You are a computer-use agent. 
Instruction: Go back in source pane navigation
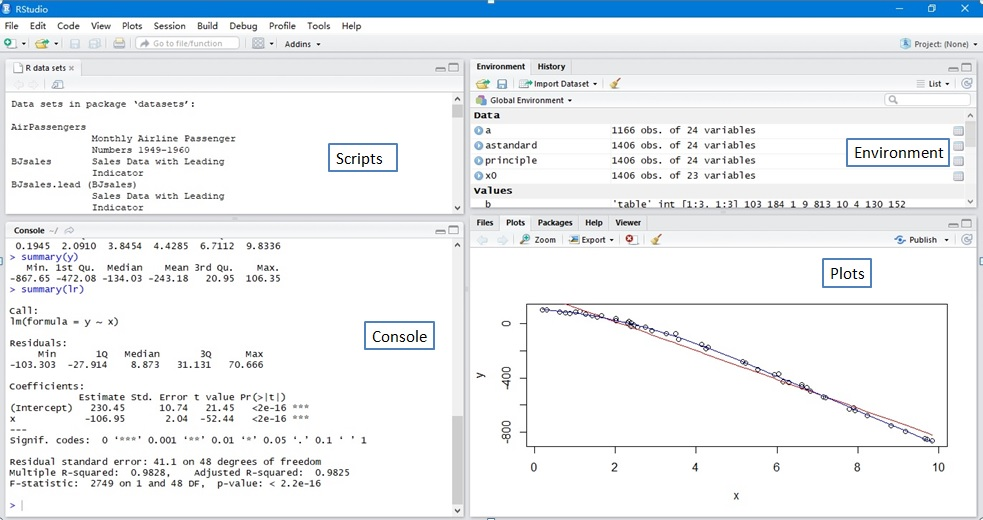pos(18,84)
